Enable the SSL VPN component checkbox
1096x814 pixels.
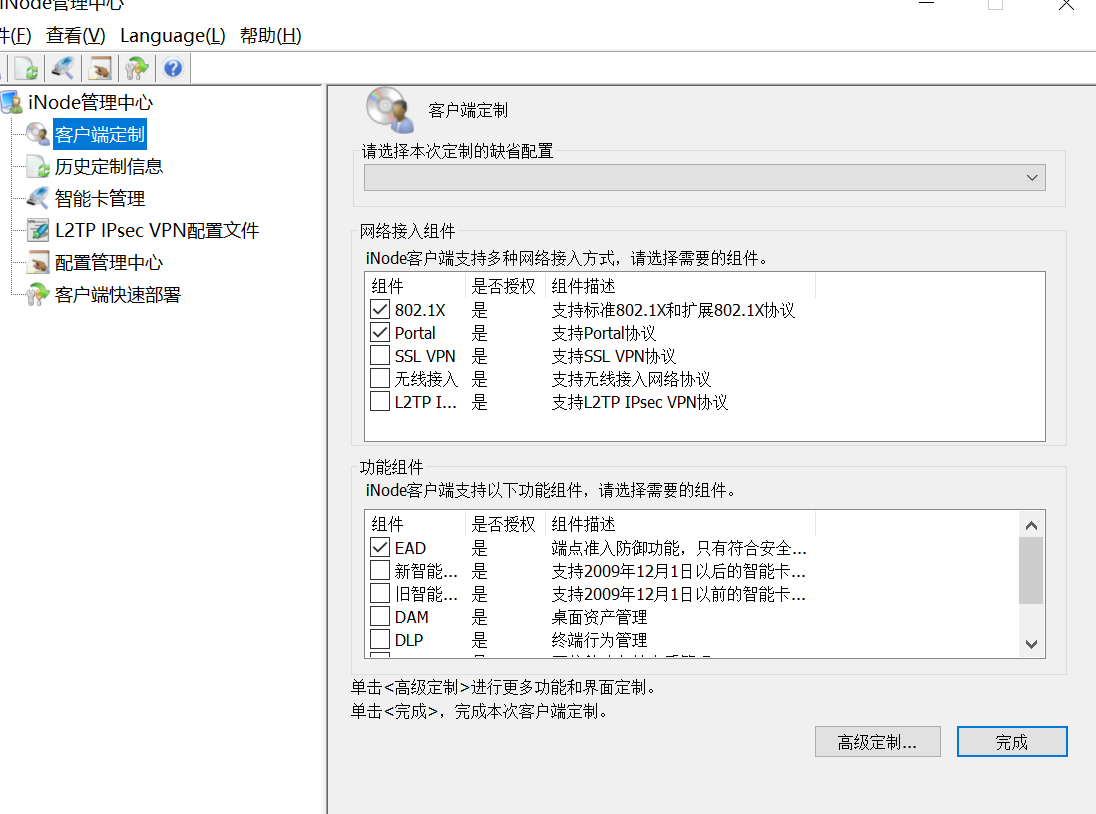tap(380, 356)
